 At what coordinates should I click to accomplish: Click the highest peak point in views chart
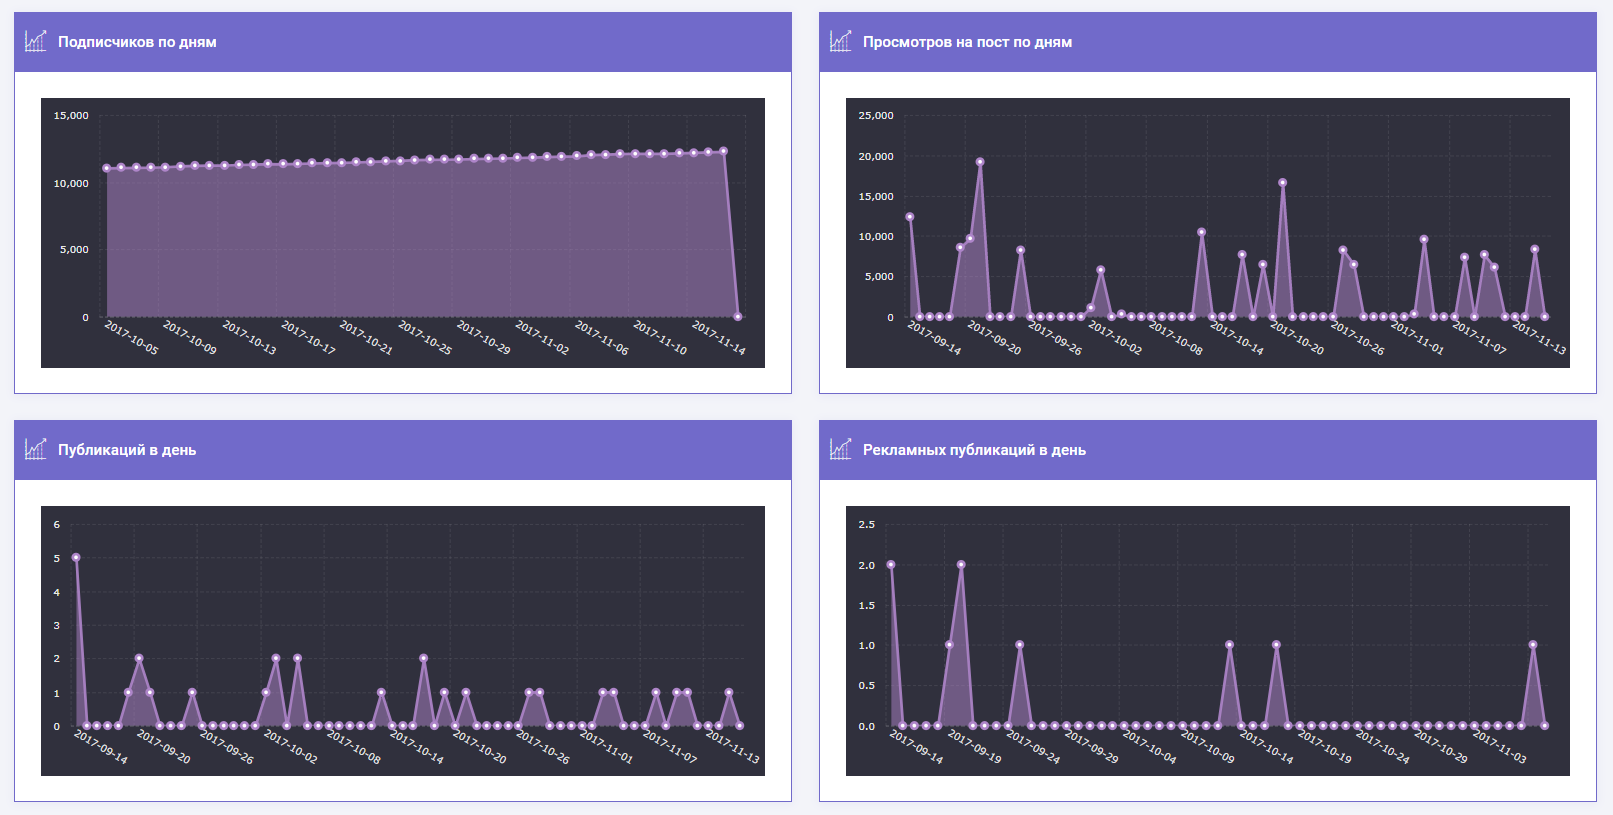tap(980, 162)
